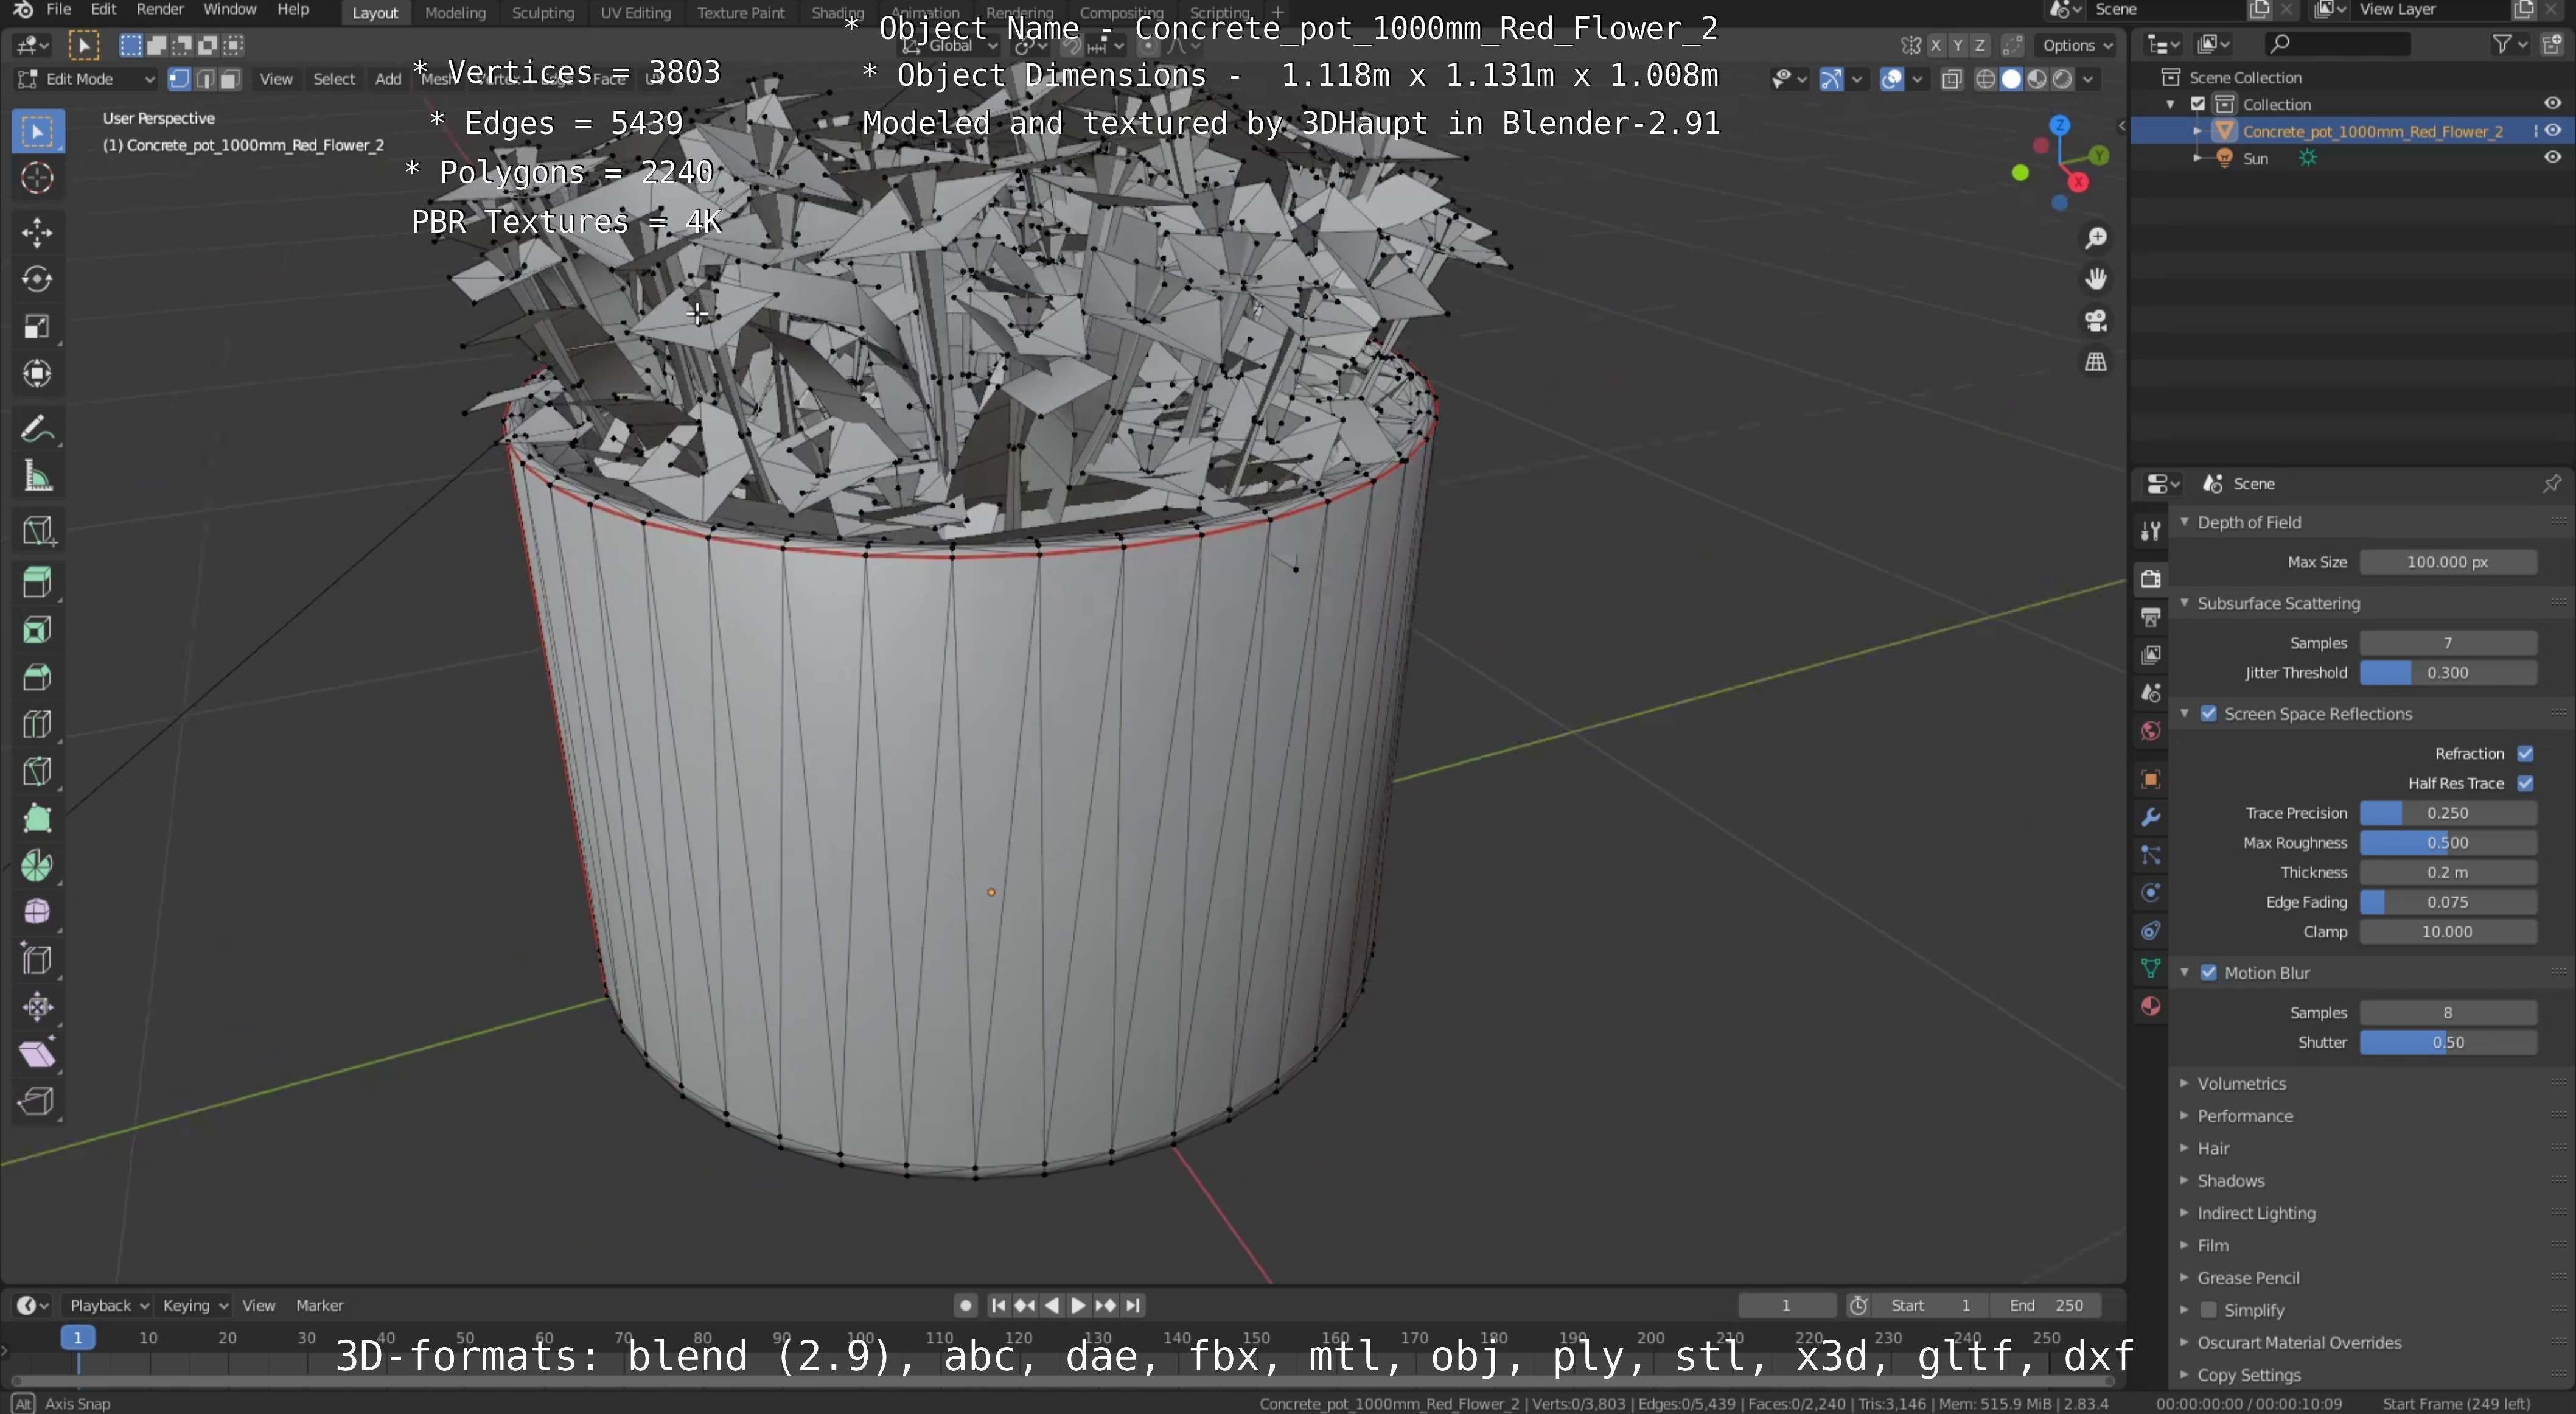Screen dimensions: 2576x1414
Task: Enable face select mode
Action: click(230, 79)
